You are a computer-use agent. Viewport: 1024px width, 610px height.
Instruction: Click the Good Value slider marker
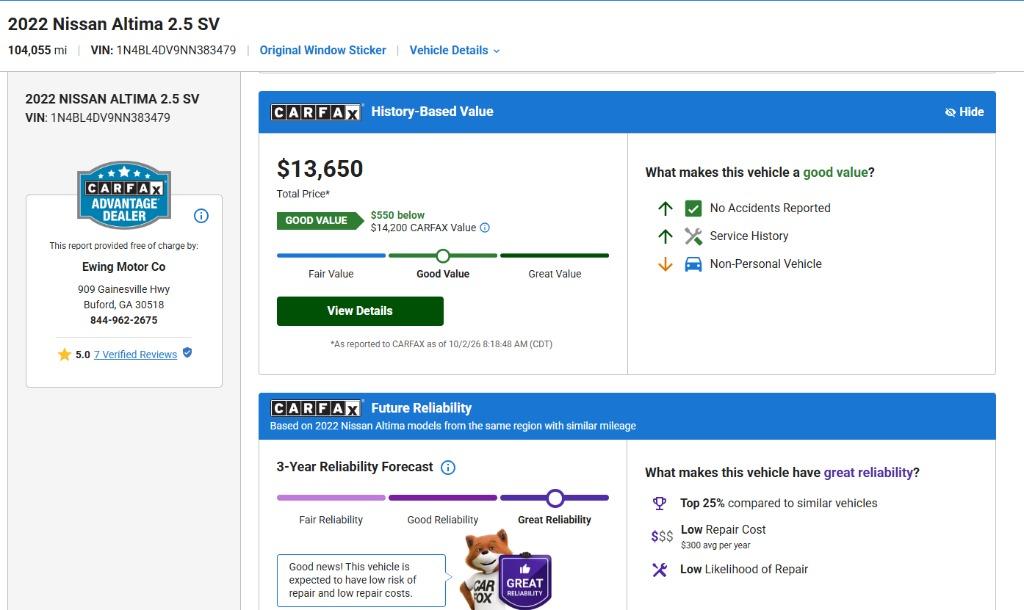coord(443,255)
